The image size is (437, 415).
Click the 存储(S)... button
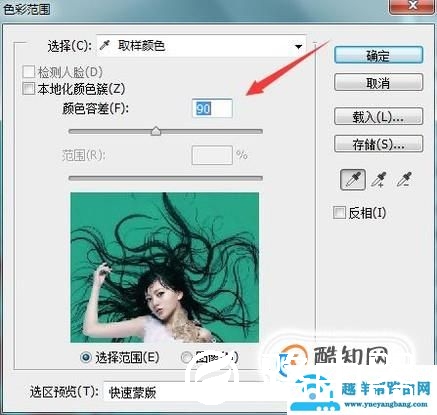[x=379, y=144]
